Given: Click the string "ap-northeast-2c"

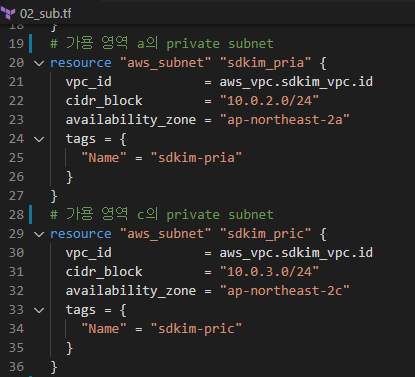Looking at the screenshot, I should pos(285,291).
